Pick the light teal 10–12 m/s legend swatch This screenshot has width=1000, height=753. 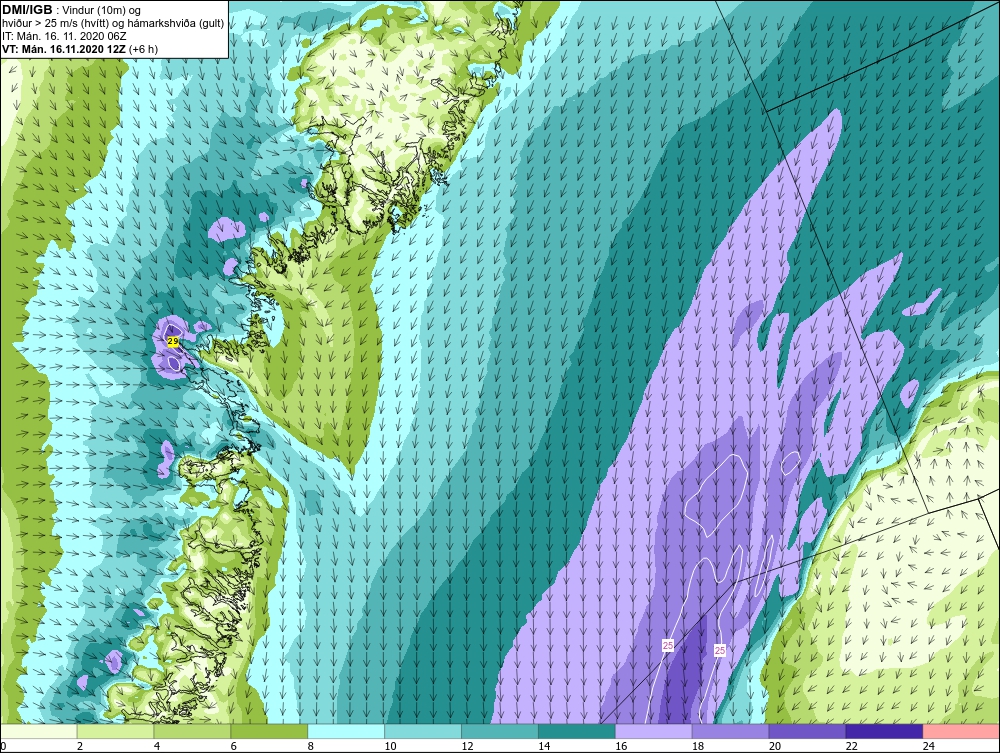tap(423, 731)
